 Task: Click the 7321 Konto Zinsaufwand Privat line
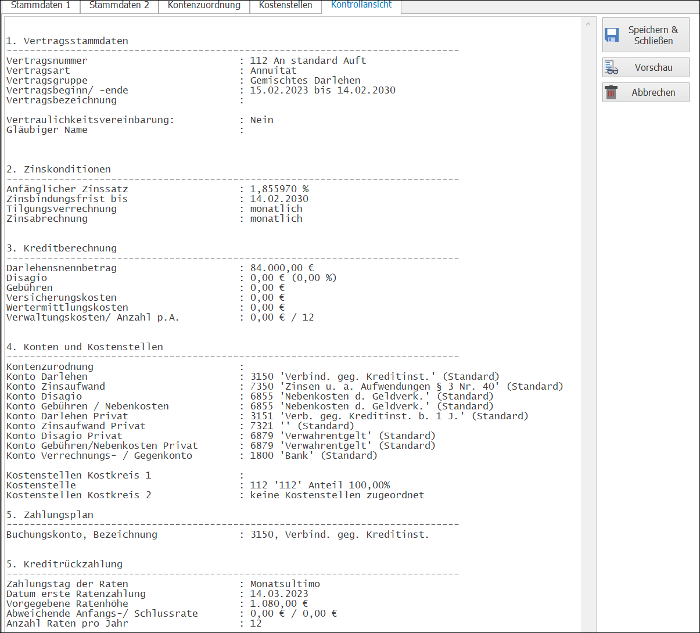click(x=302, y=426)
